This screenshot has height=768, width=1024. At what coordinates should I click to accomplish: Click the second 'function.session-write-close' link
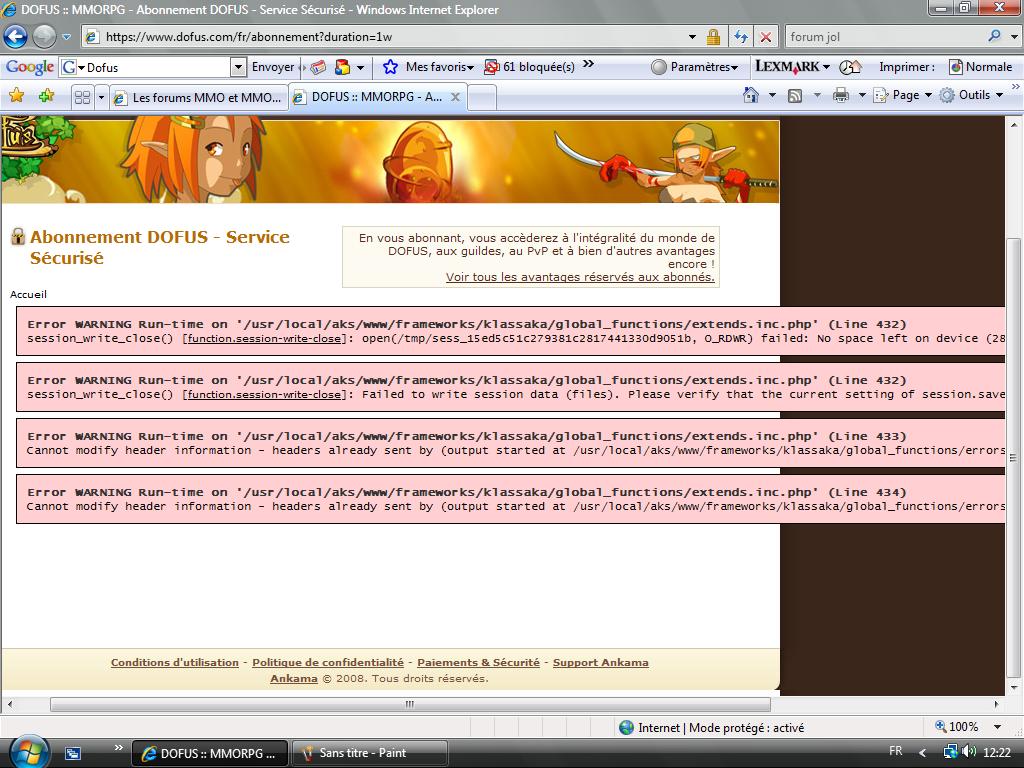(x=264, y=394)
